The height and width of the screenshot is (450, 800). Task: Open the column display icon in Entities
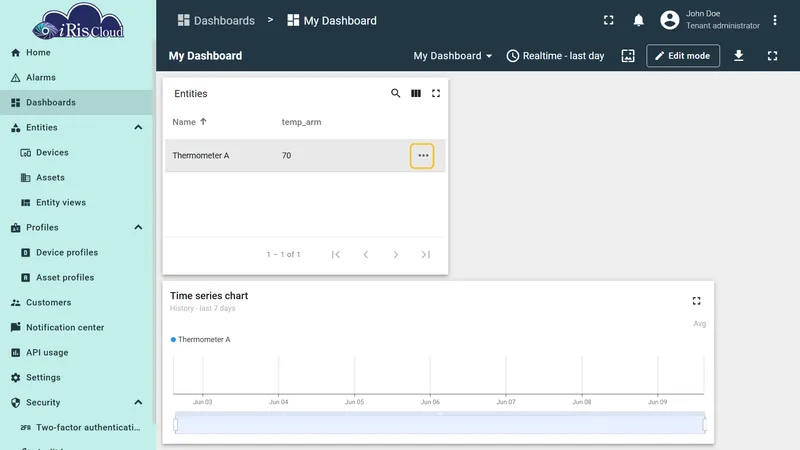point(416,93)
